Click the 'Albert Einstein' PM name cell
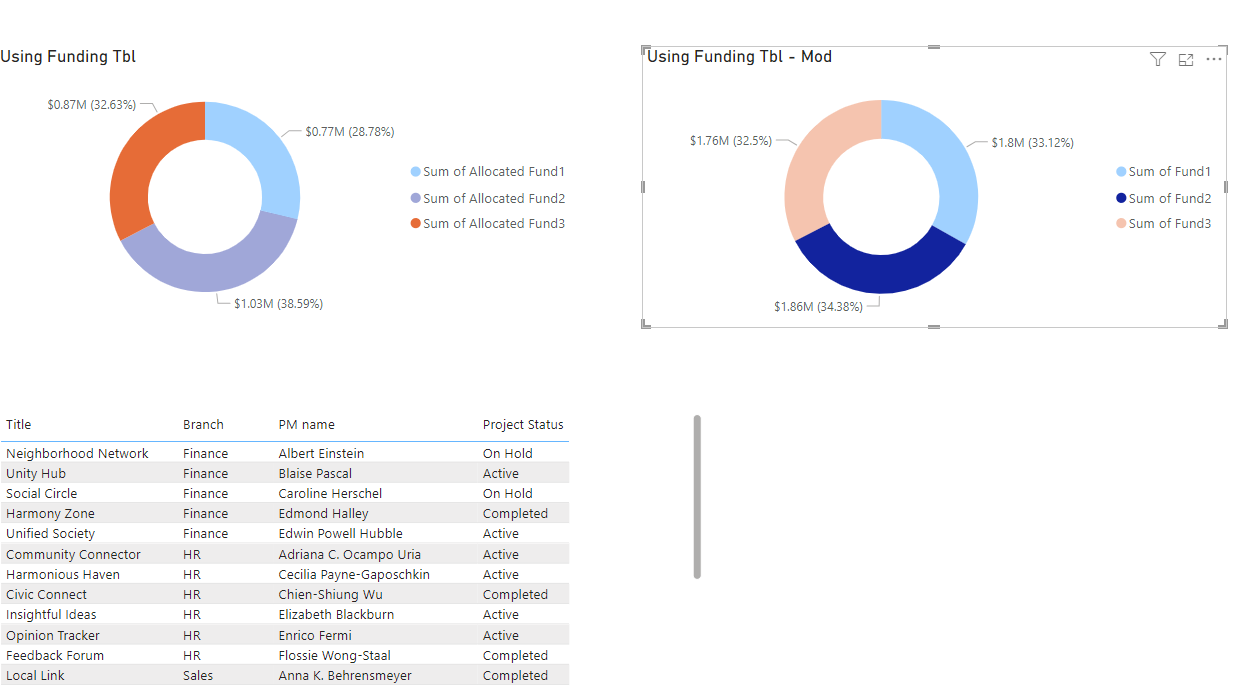 (322, 454)
